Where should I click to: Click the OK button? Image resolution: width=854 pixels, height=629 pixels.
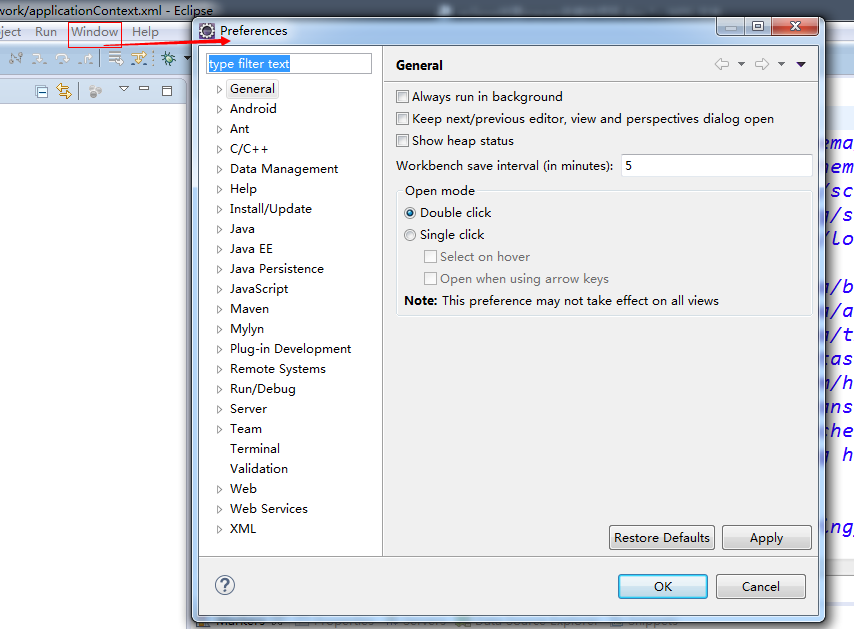[663, 587]
